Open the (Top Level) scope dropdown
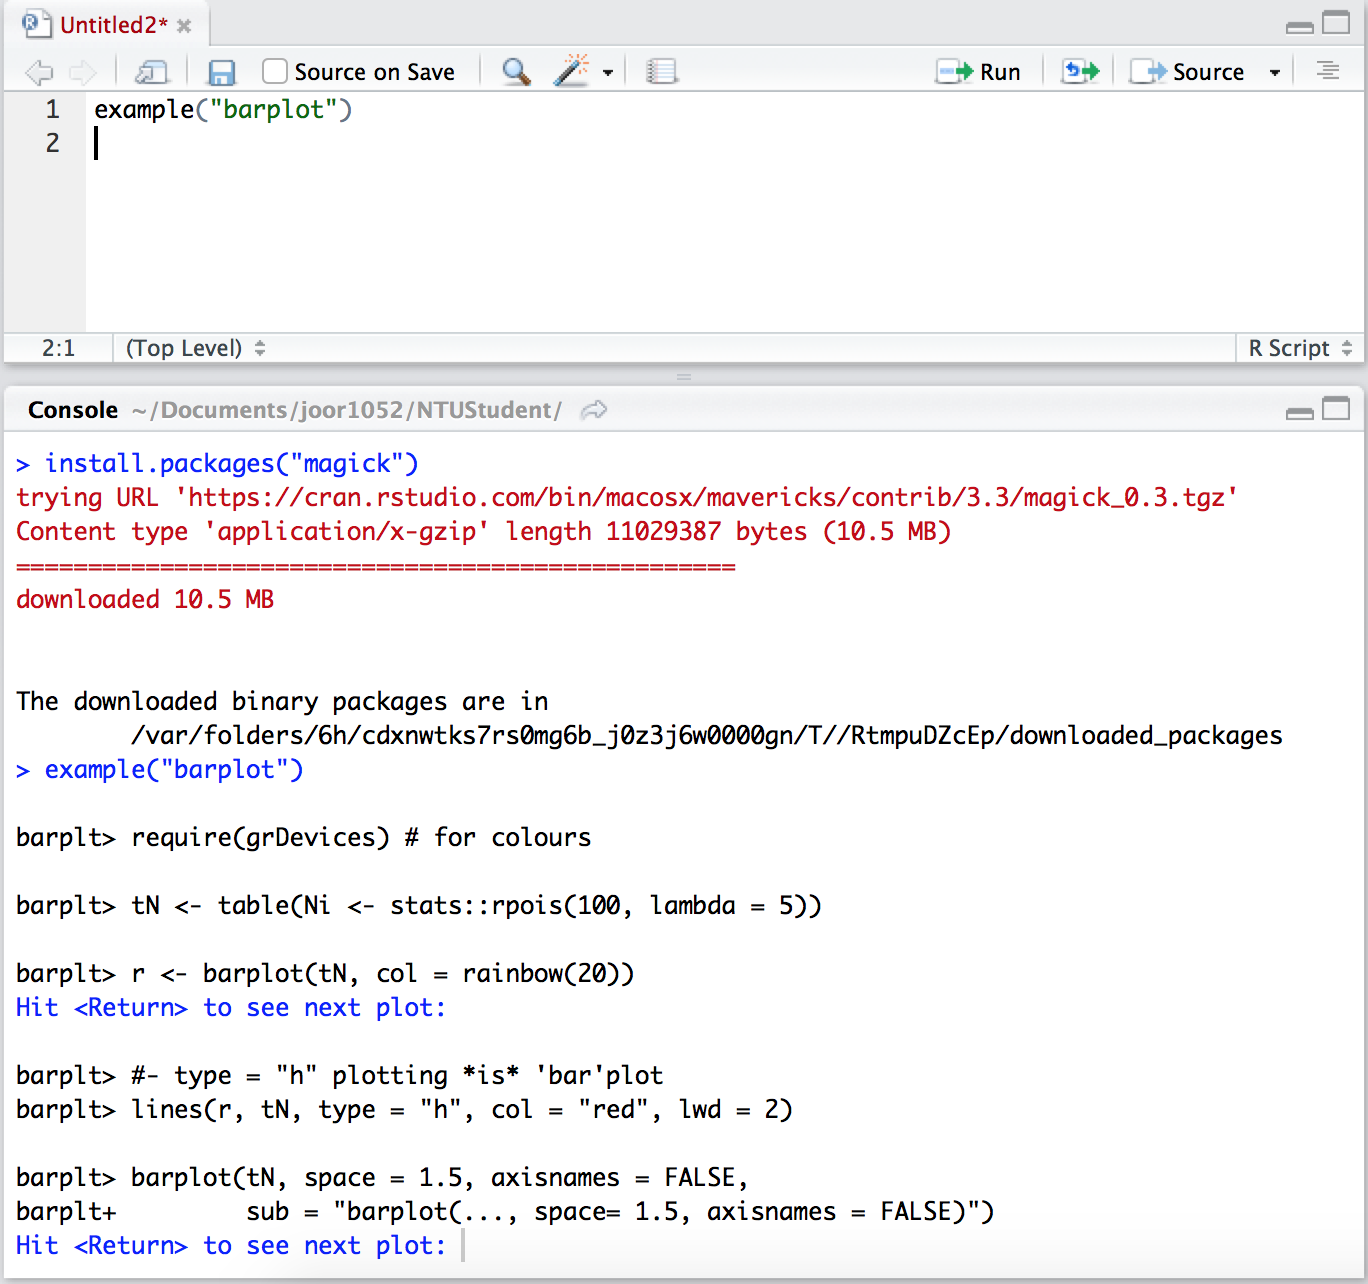1368x1284 pixels. [x=195, y=348]
